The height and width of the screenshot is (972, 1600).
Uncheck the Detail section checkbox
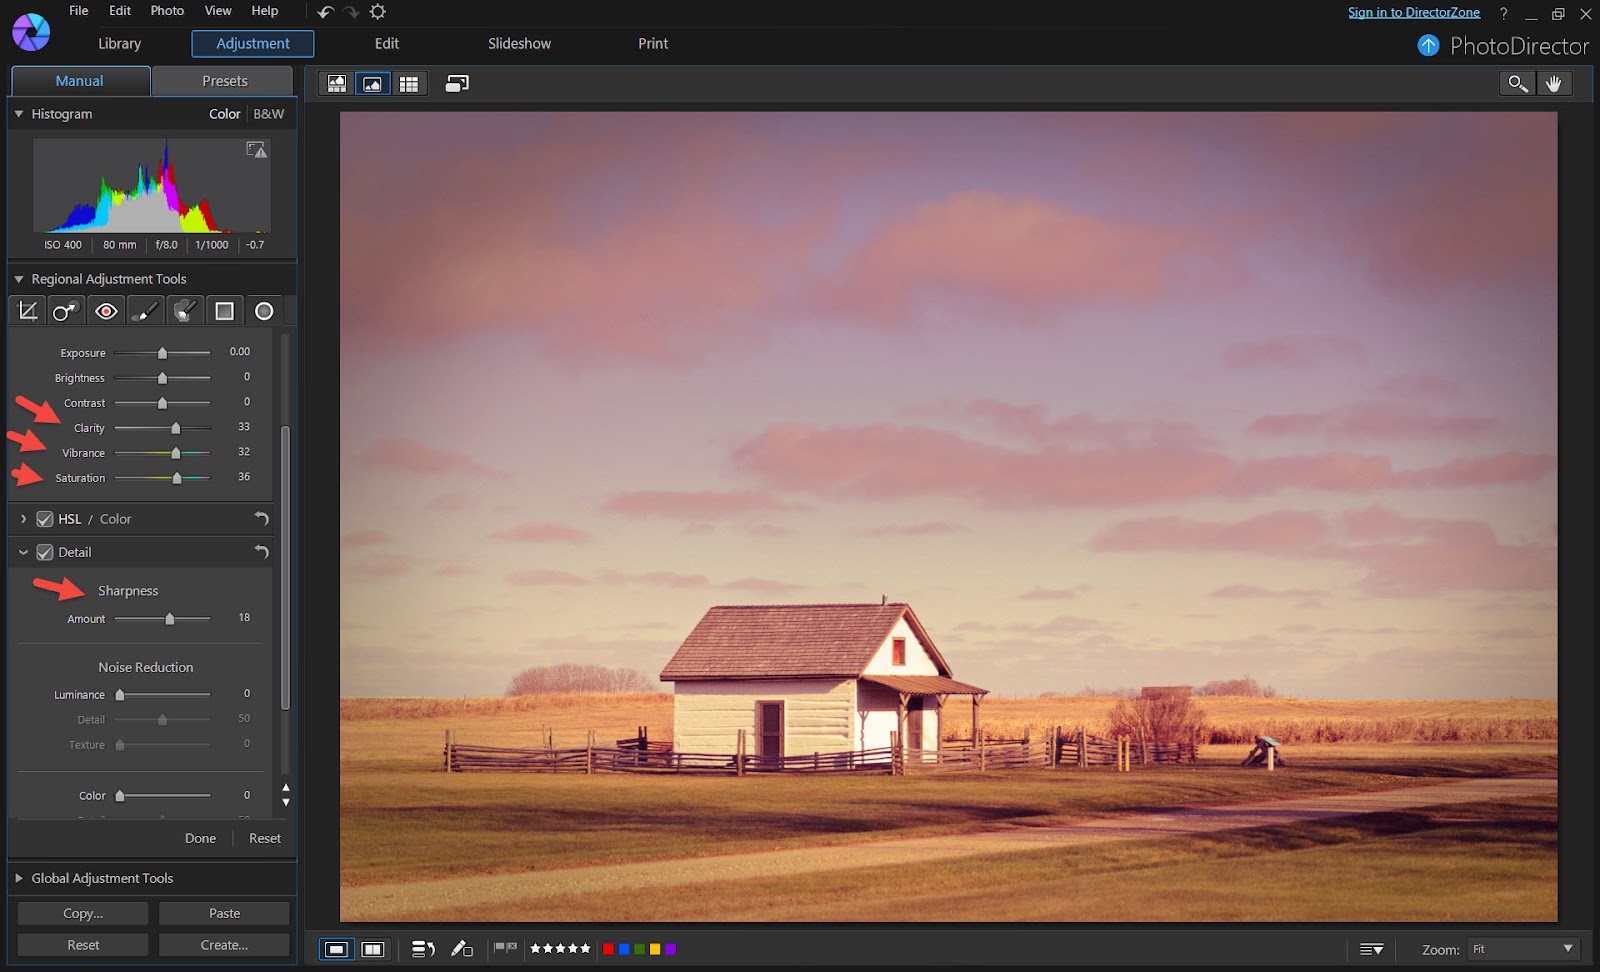pos(45,552)
